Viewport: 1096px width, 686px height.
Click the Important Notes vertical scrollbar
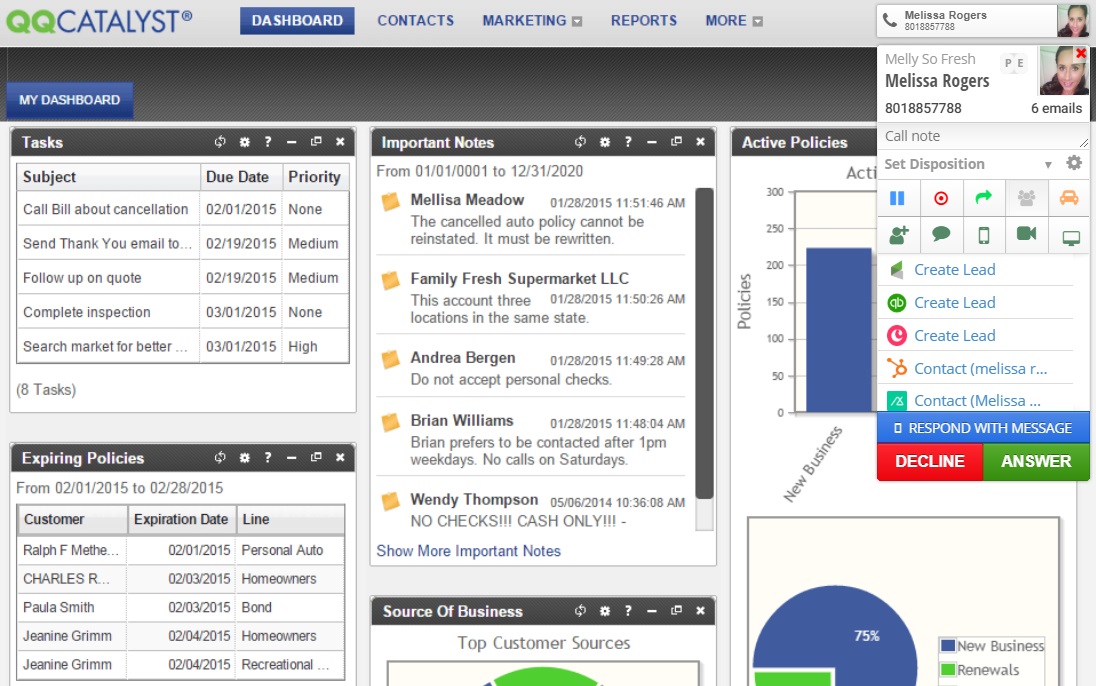click(x=705, y=343)
